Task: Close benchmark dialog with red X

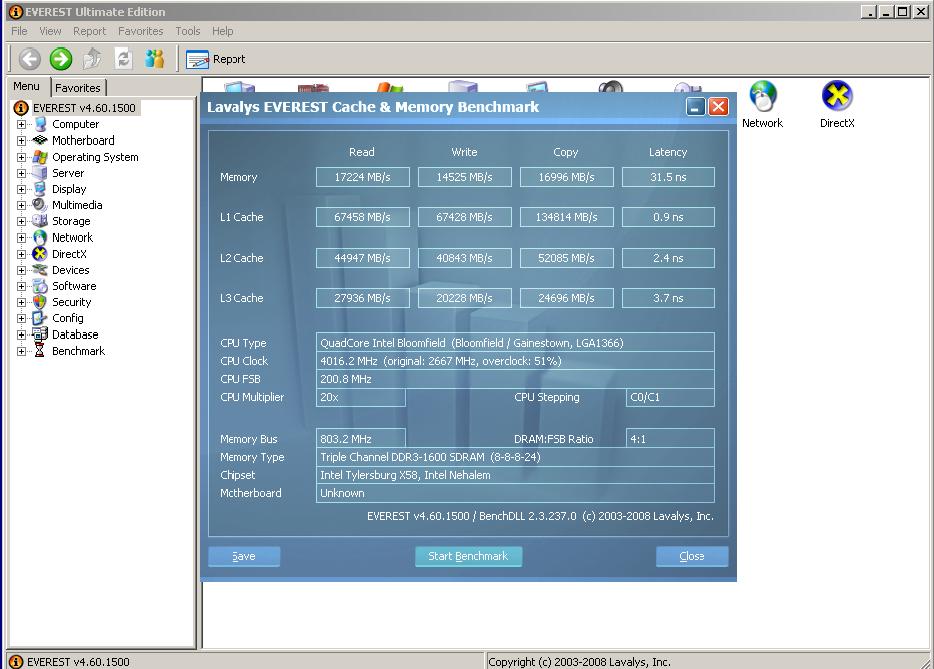Action: [x=718, y=107]
